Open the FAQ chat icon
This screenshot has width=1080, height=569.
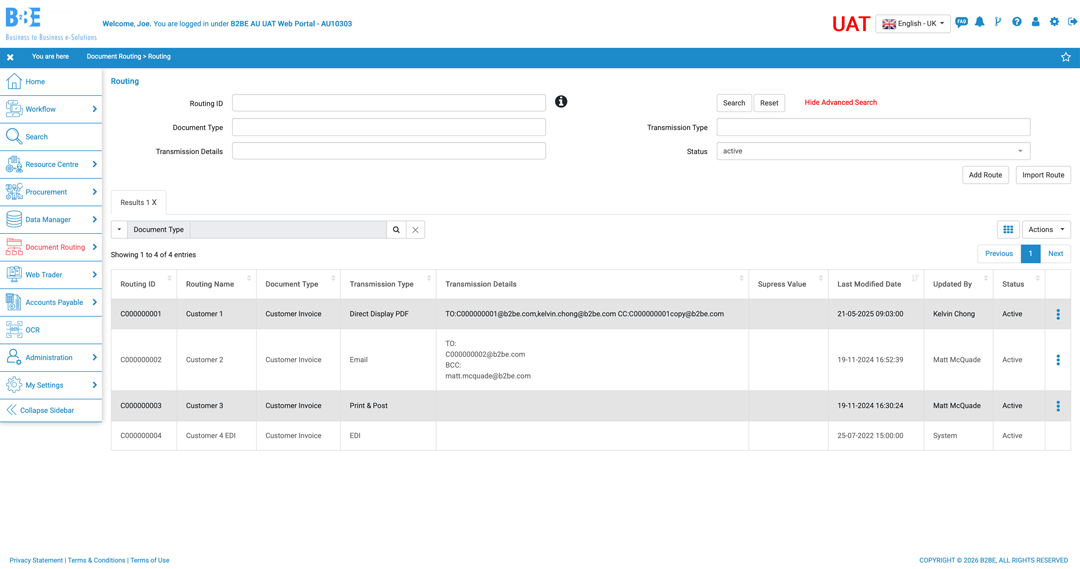coord(961,22)
